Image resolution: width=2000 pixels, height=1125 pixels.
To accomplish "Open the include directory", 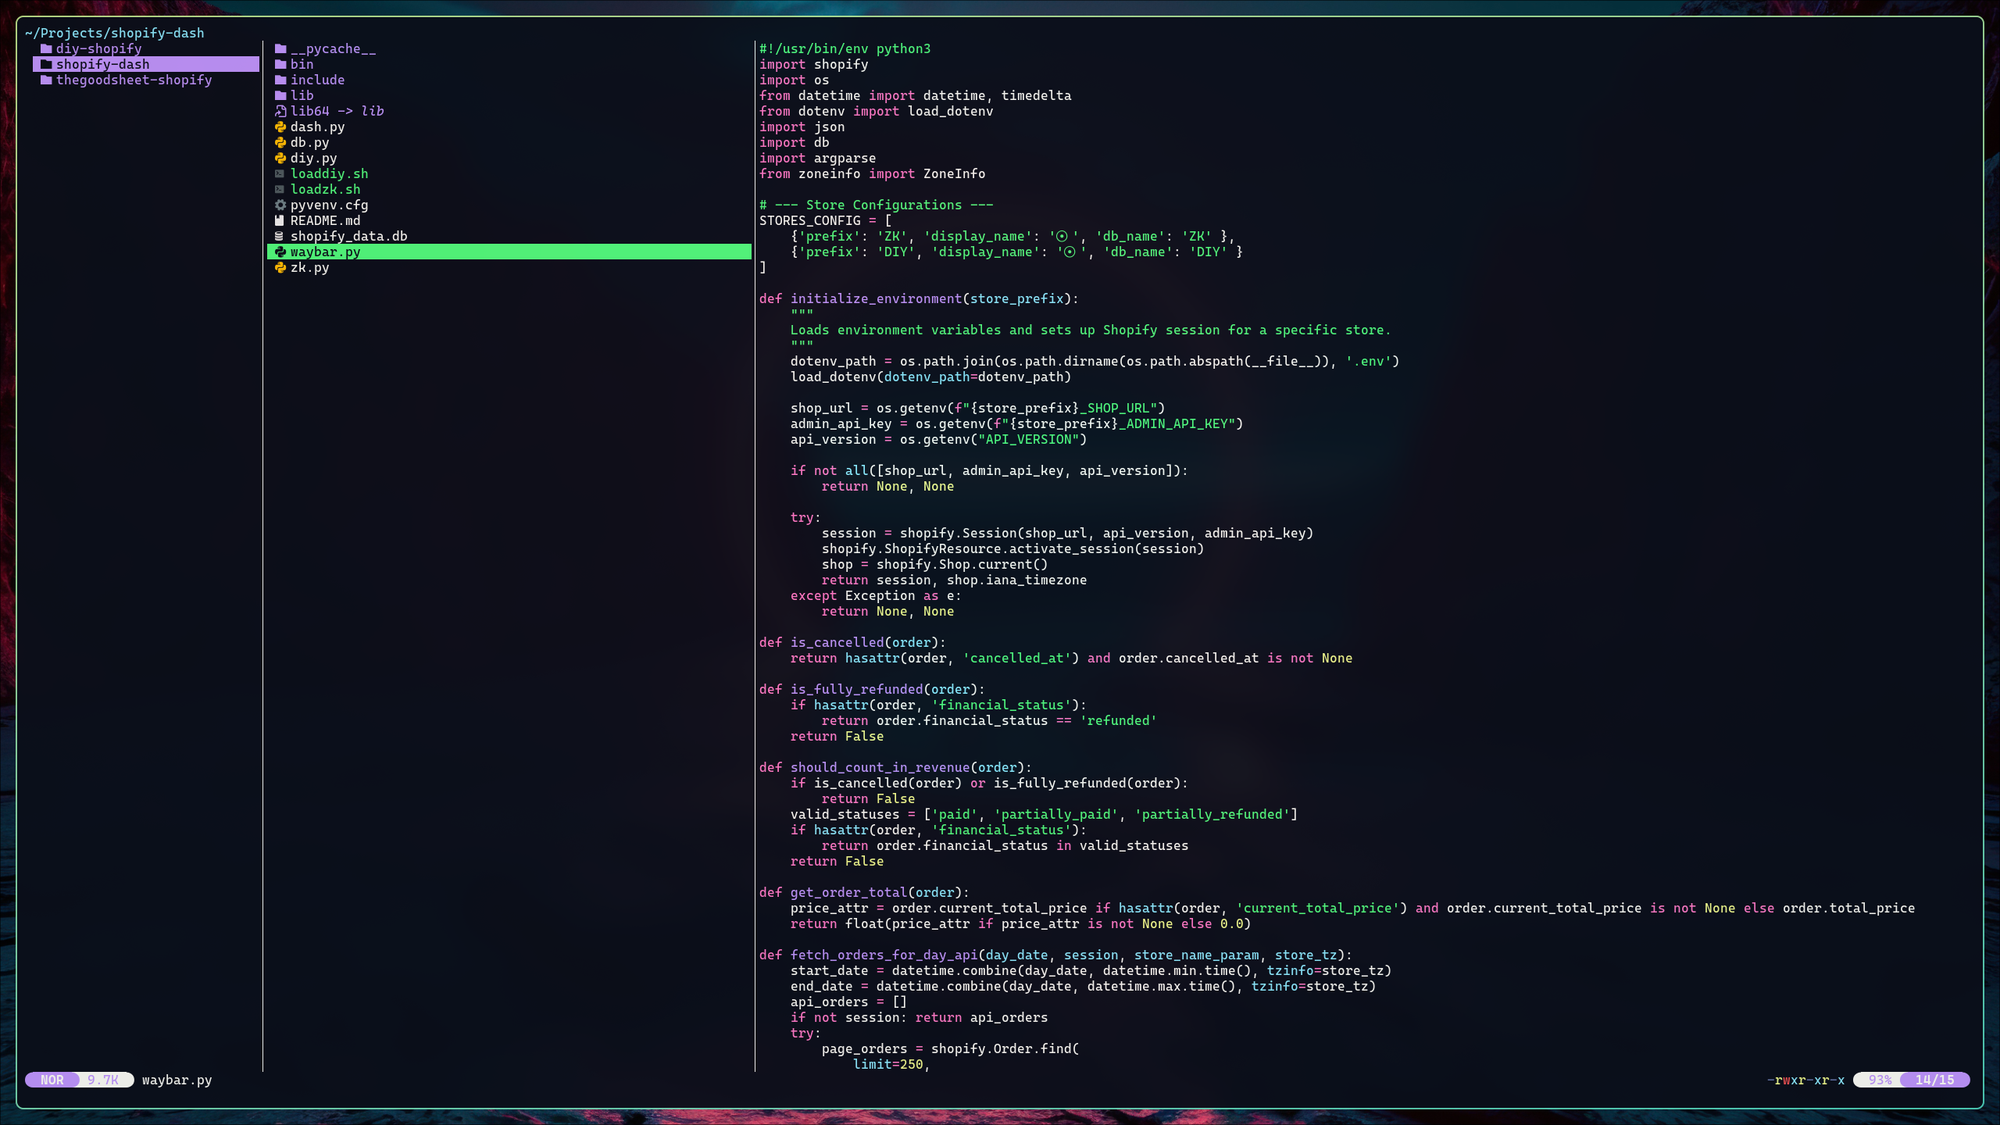I will (x=317, y=80).
